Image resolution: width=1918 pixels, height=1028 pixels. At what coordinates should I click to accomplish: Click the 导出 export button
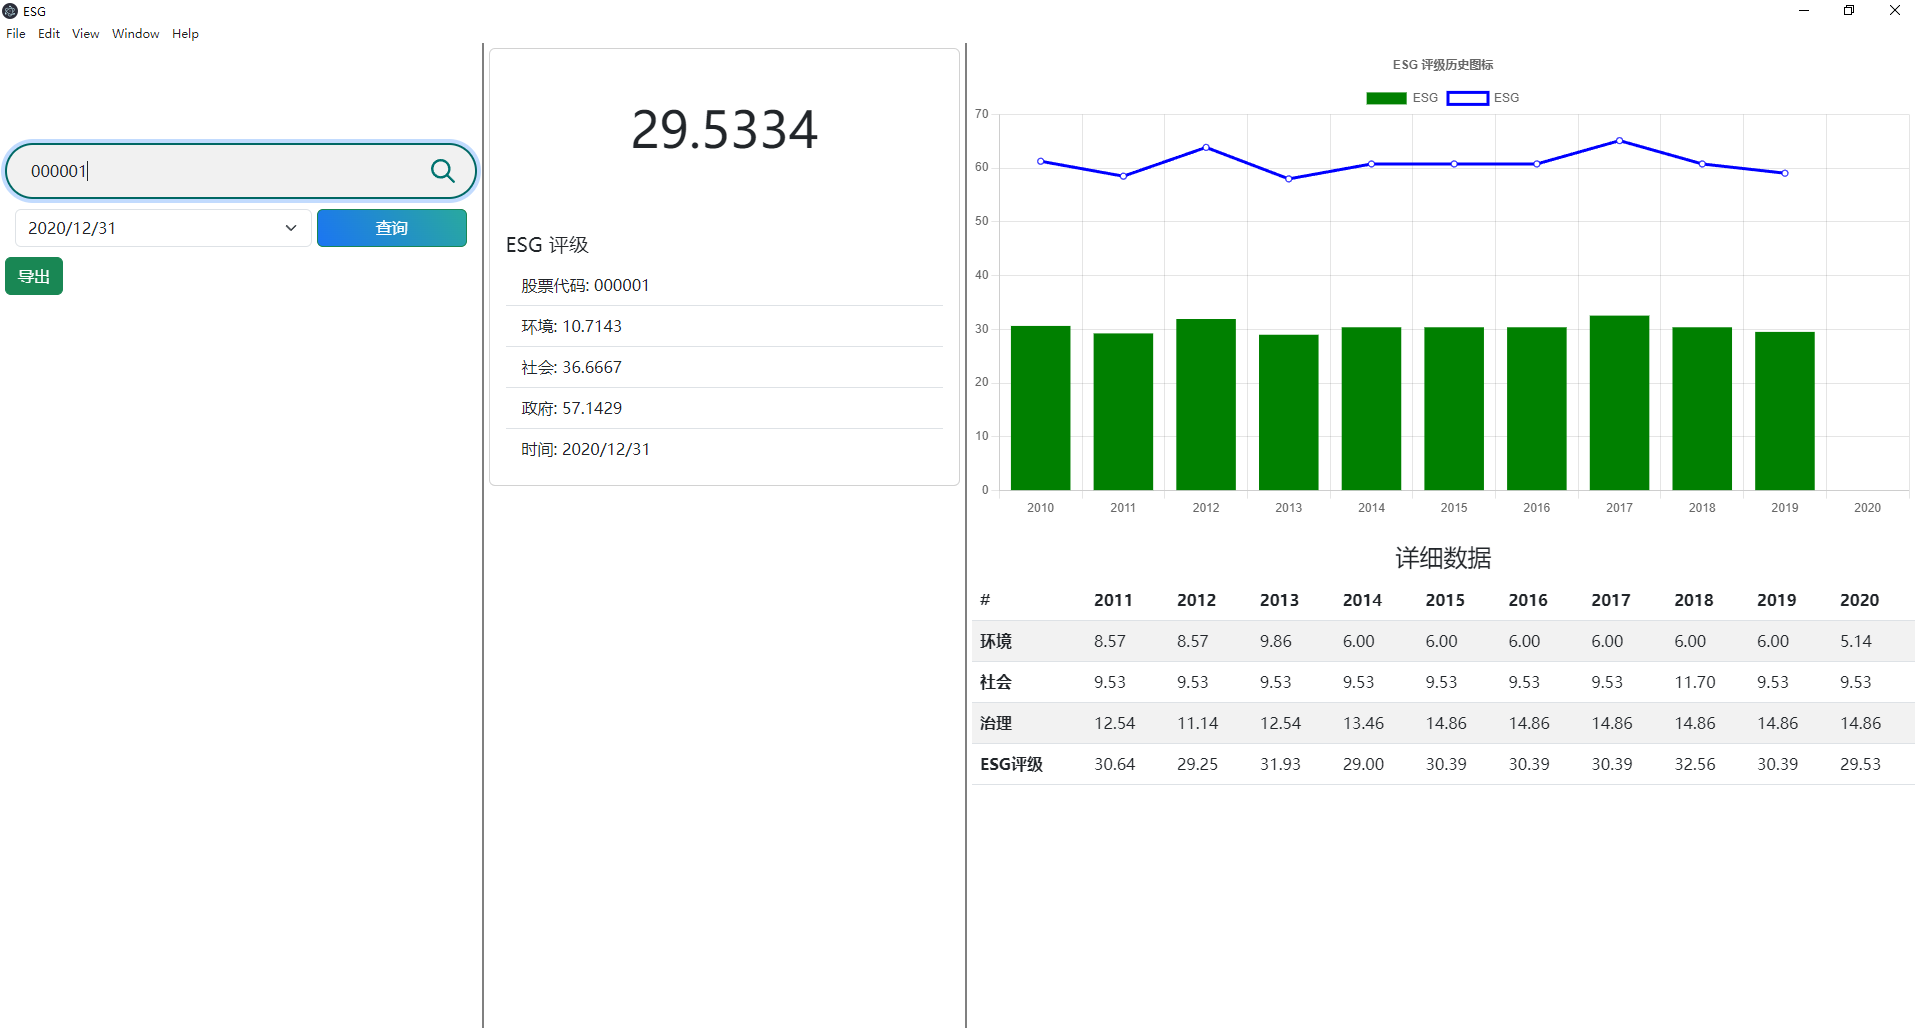[33, 275]
